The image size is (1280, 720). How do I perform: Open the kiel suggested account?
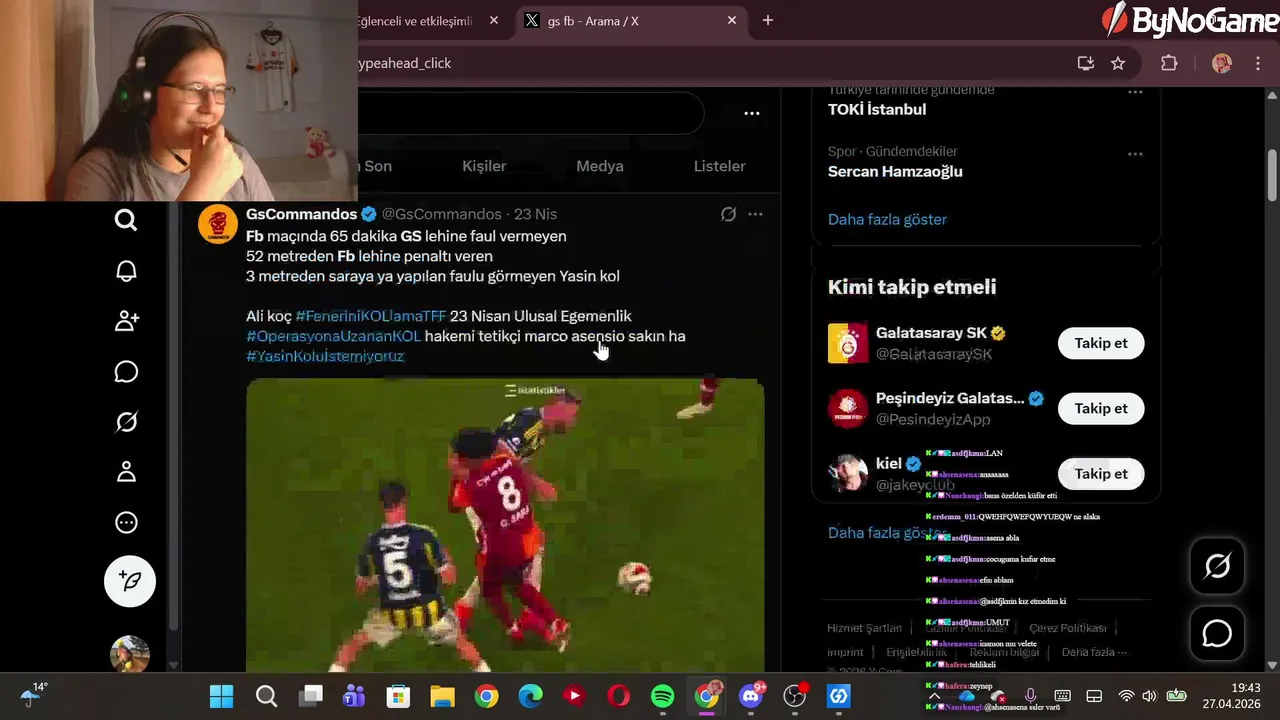pyautogui.click(x=889, y=463)
